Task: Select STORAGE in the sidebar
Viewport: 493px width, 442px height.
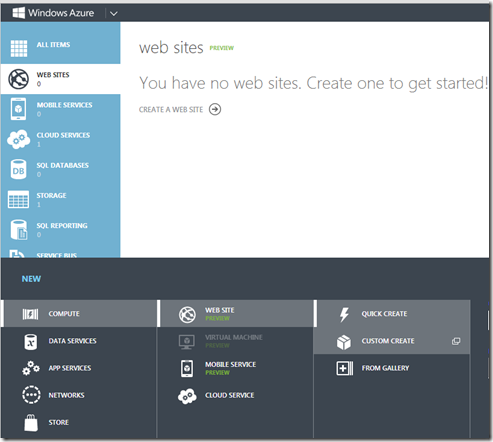Action: click(x=51, y=195)
